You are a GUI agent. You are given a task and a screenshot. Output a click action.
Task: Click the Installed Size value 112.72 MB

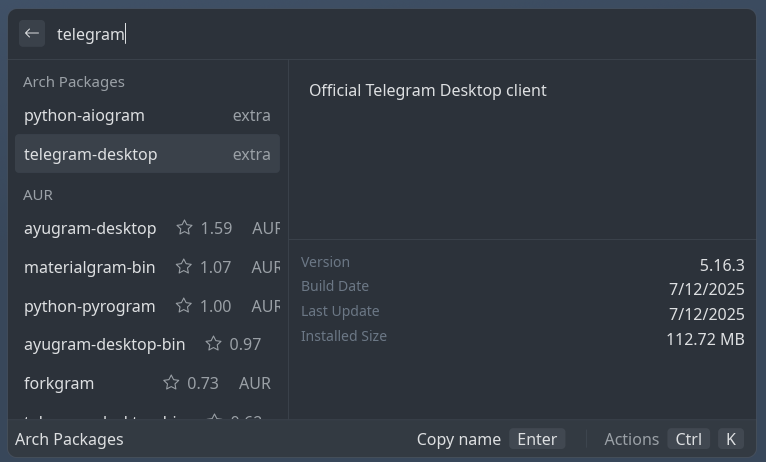point(705,339)
